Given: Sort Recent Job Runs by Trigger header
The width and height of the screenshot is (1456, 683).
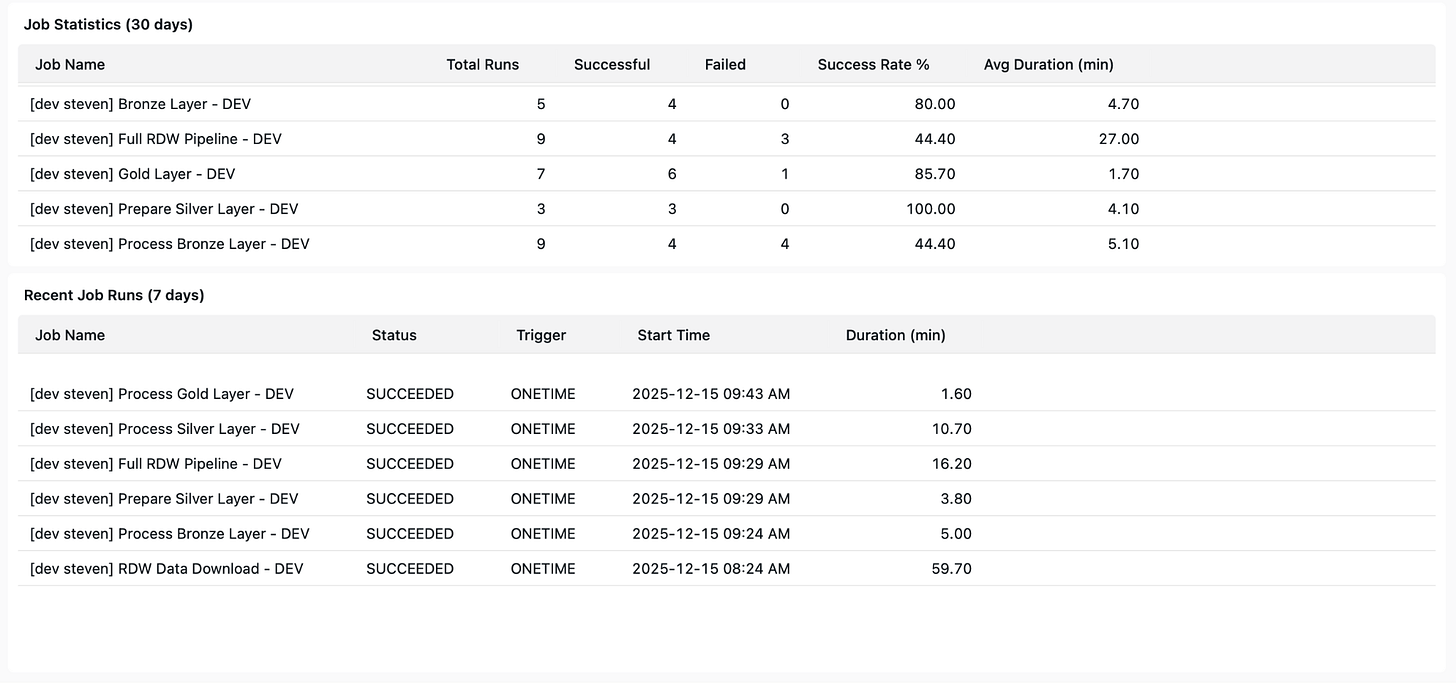Looking at the screenshot, I should pyautogui.click(x=541, y=335).
